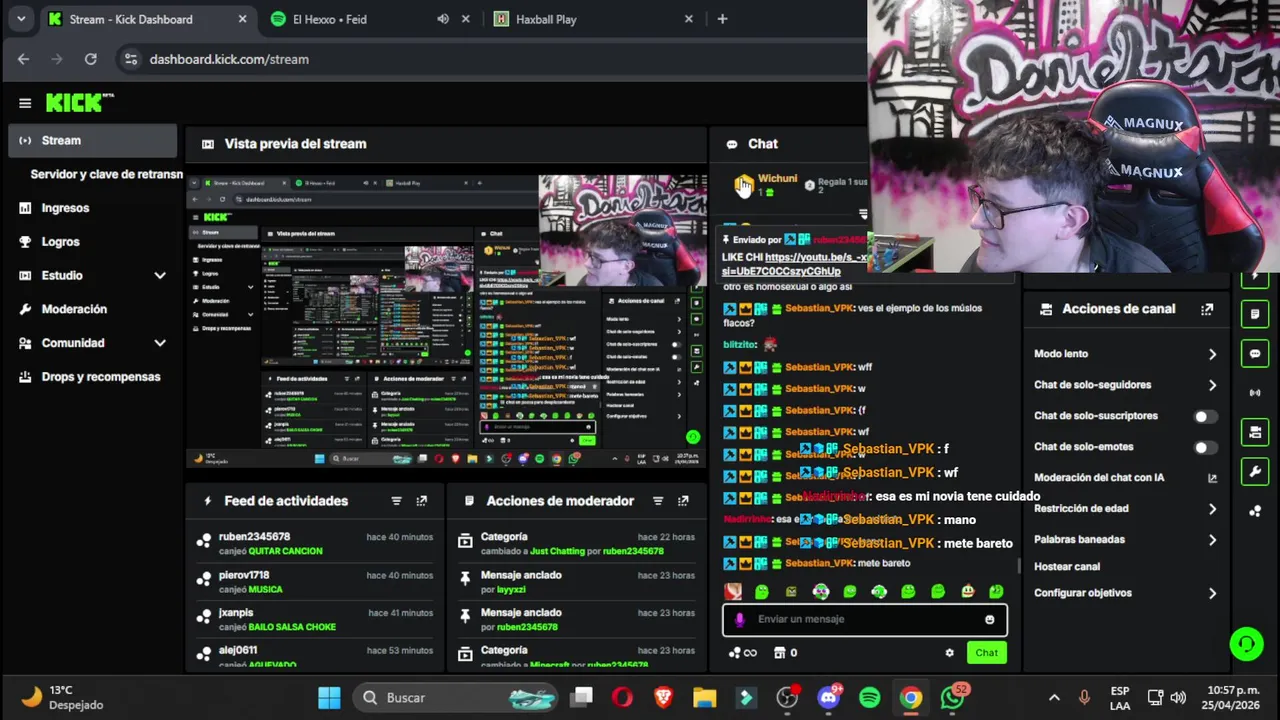The width and height of the screenshot is (1280, 720).
Task: Select Stream in the sidebar
Action: point(93,141)
